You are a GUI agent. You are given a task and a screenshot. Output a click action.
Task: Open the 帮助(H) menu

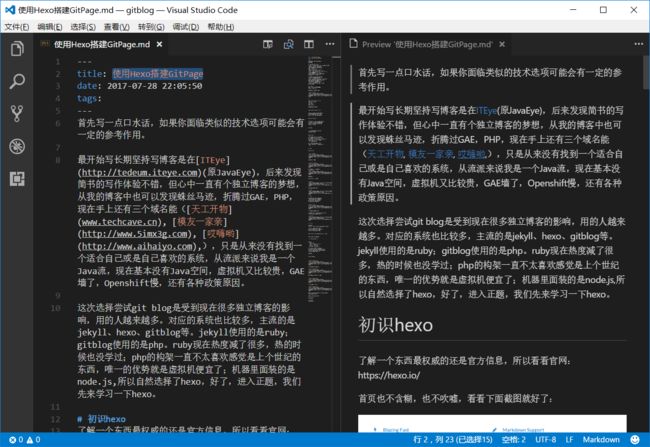(221, 27)
